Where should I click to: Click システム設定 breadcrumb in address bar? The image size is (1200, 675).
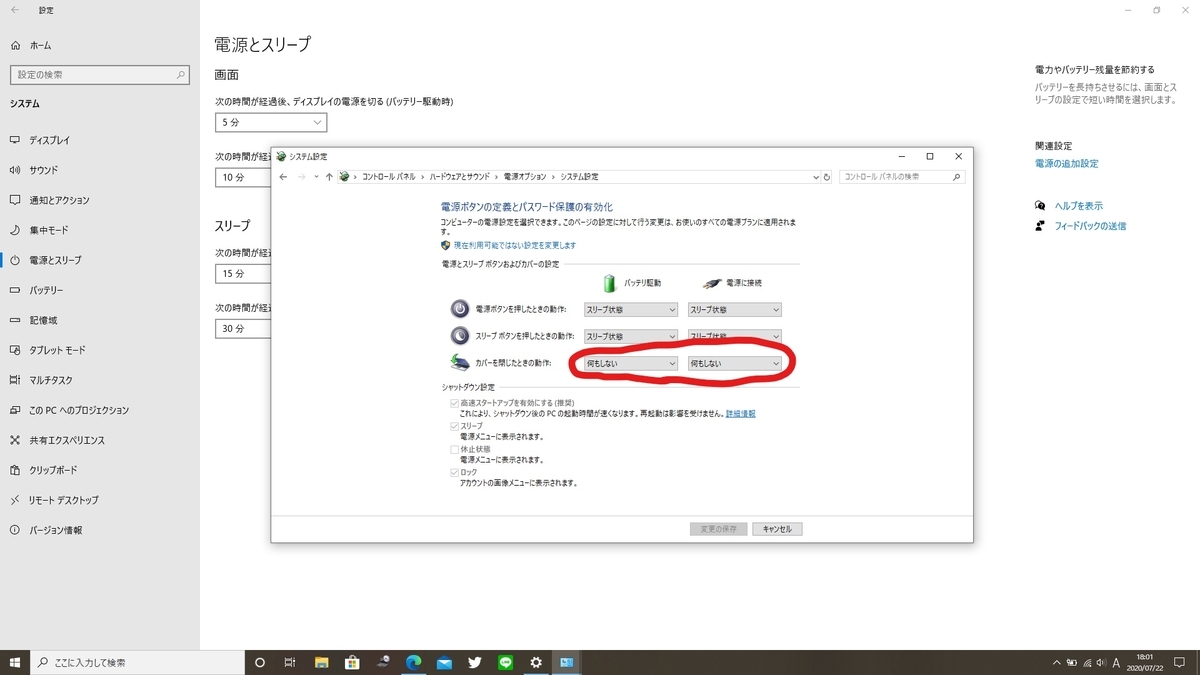click(579, 177)
